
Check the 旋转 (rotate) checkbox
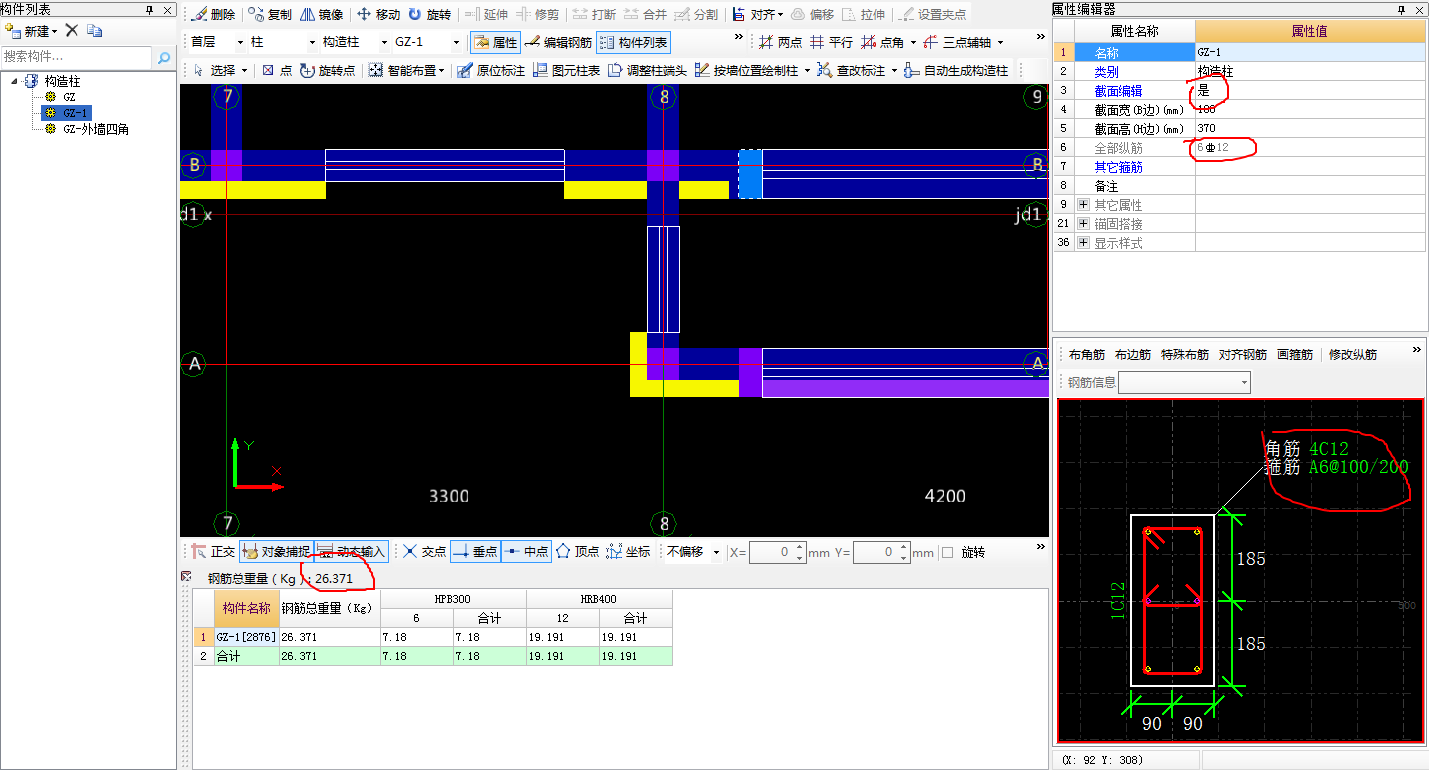(947, 552)
